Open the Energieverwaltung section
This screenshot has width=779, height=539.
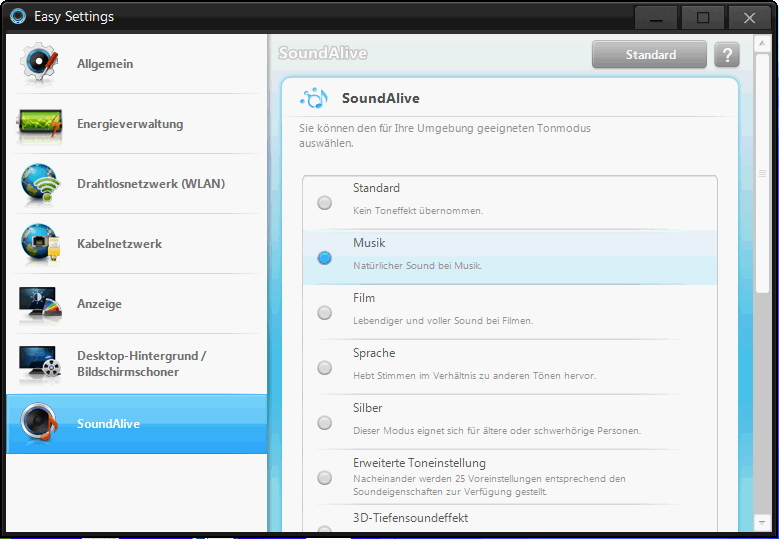(137, 124)
